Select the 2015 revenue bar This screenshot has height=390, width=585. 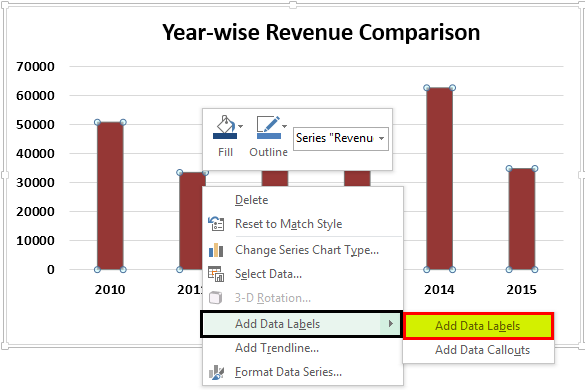coord(522,219)
